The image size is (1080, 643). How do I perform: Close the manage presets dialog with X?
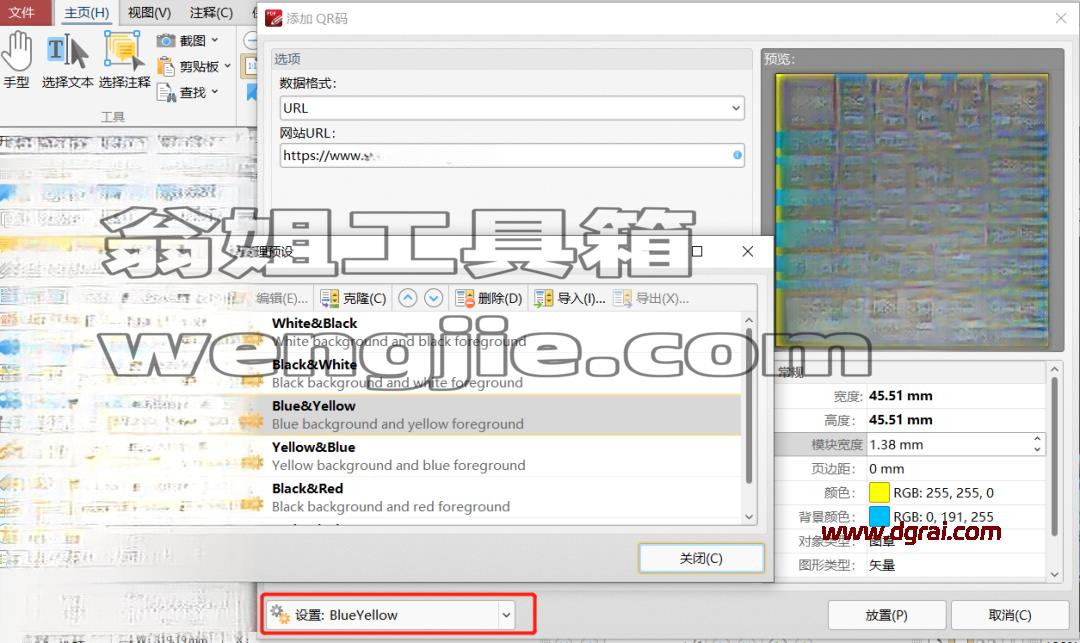coord(747,251)
